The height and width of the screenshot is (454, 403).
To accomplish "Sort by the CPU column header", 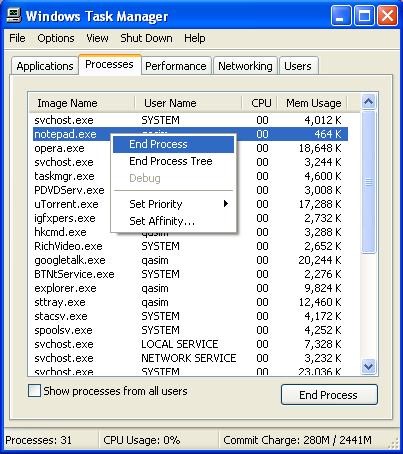I will [x=260, y=103].
